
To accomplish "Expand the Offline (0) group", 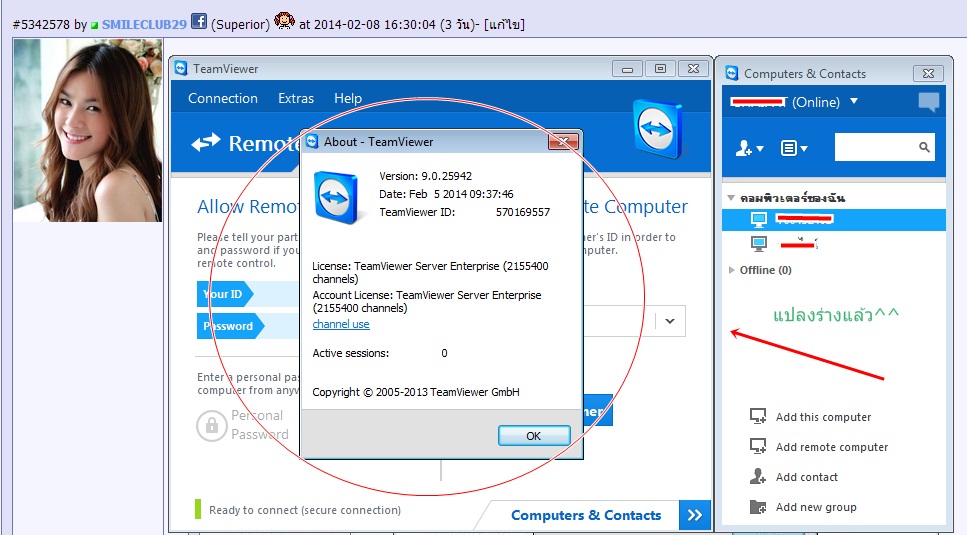I will coord(731,270).
